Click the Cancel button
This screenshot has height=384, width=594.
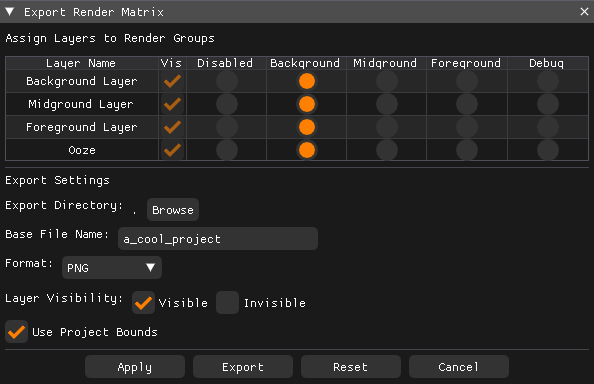coord(459,367)
